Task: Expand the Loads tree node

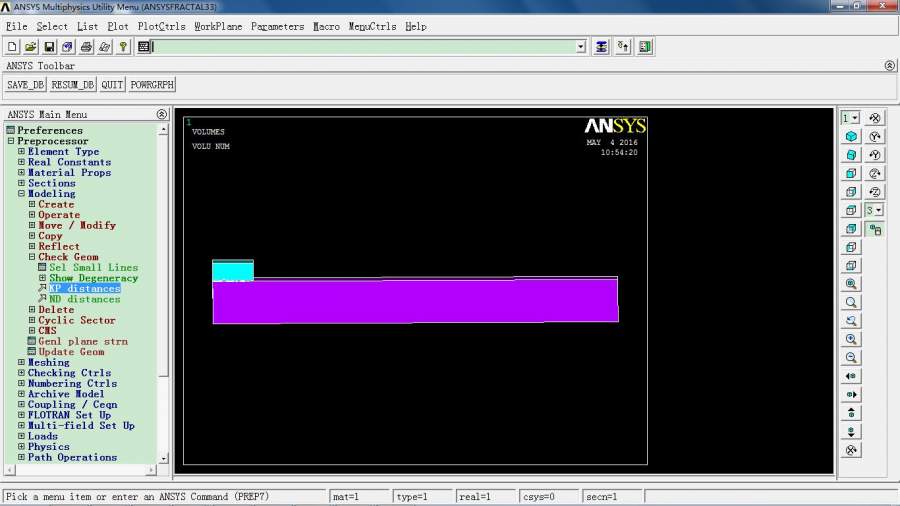Action: click(21, 436)
